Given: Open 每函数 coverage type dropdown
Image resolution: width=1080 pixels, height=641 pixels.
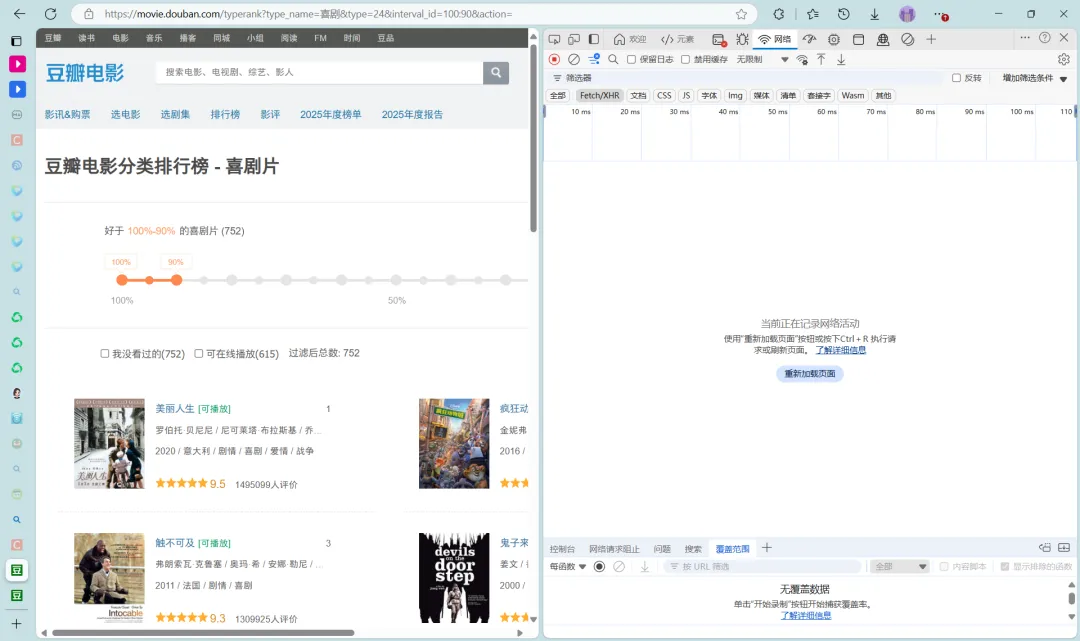Looking at the screenshot, I should (x=568, y=566).
